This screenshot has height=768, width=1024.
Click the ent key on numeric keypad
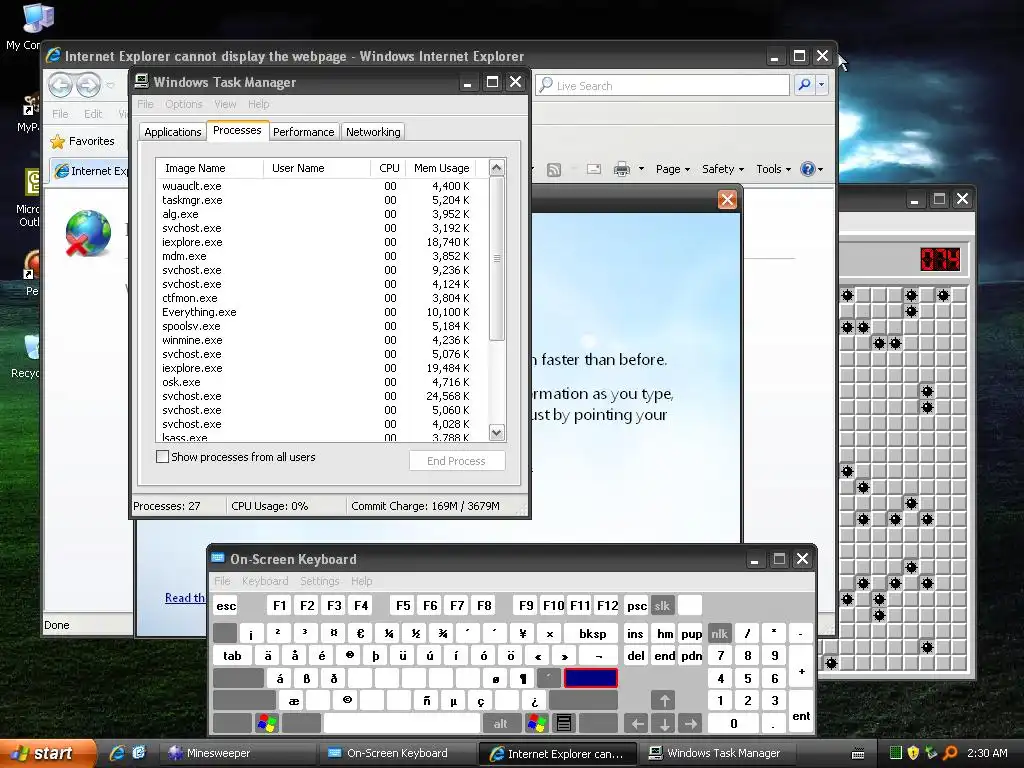tap(801, 712)
